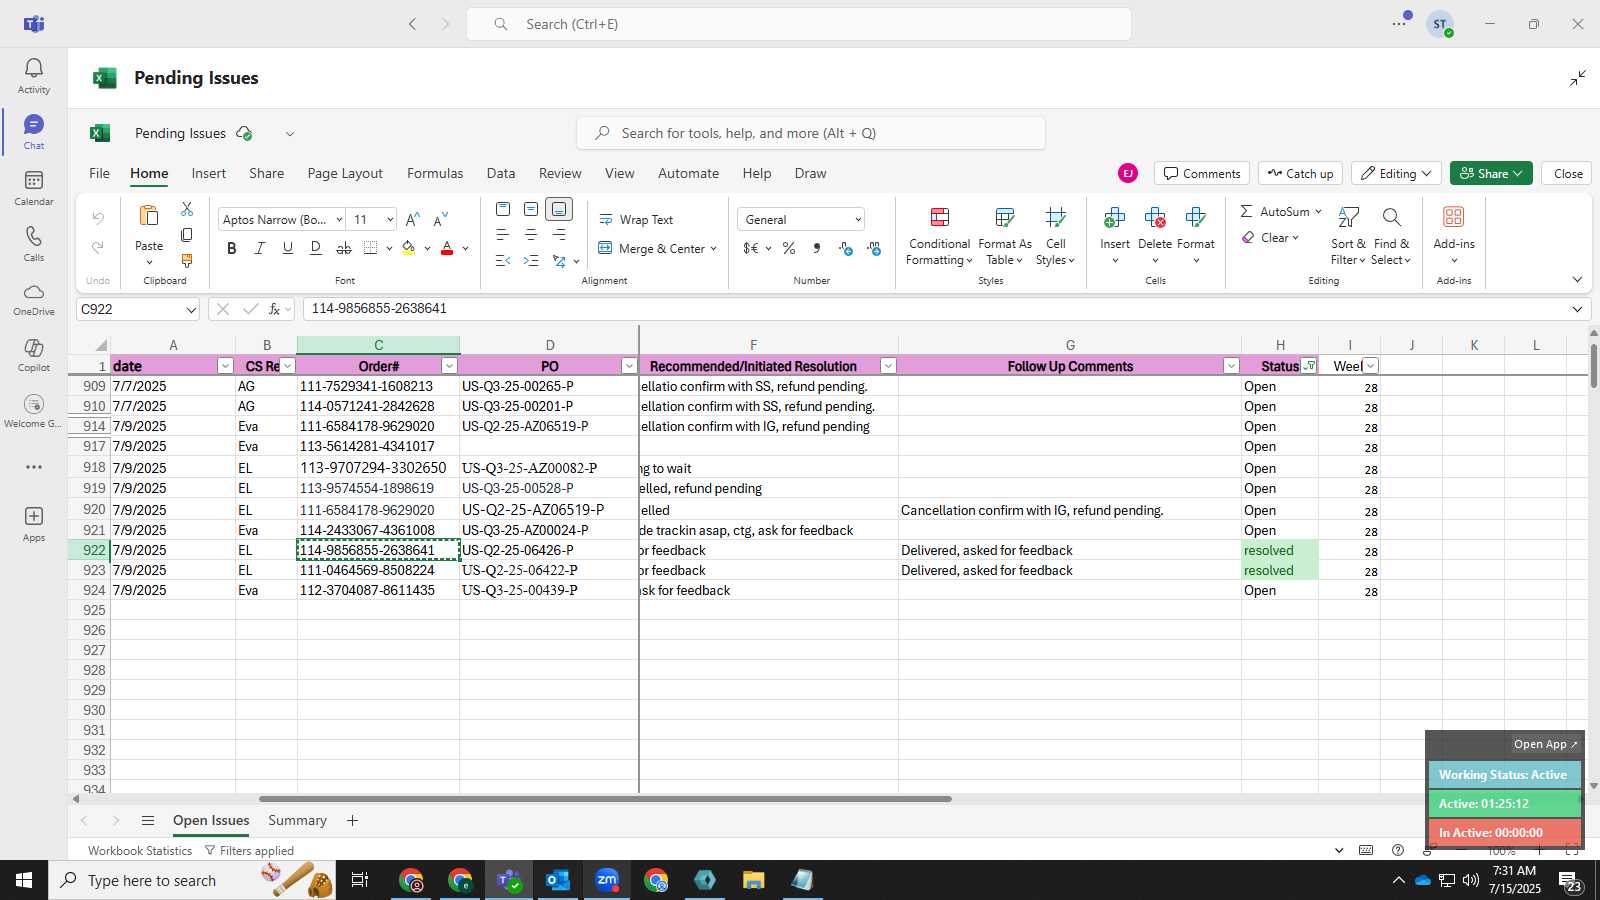Click the increase indent icon
The width and height of the screenshot is (1600, 900).
pos(531,261)
